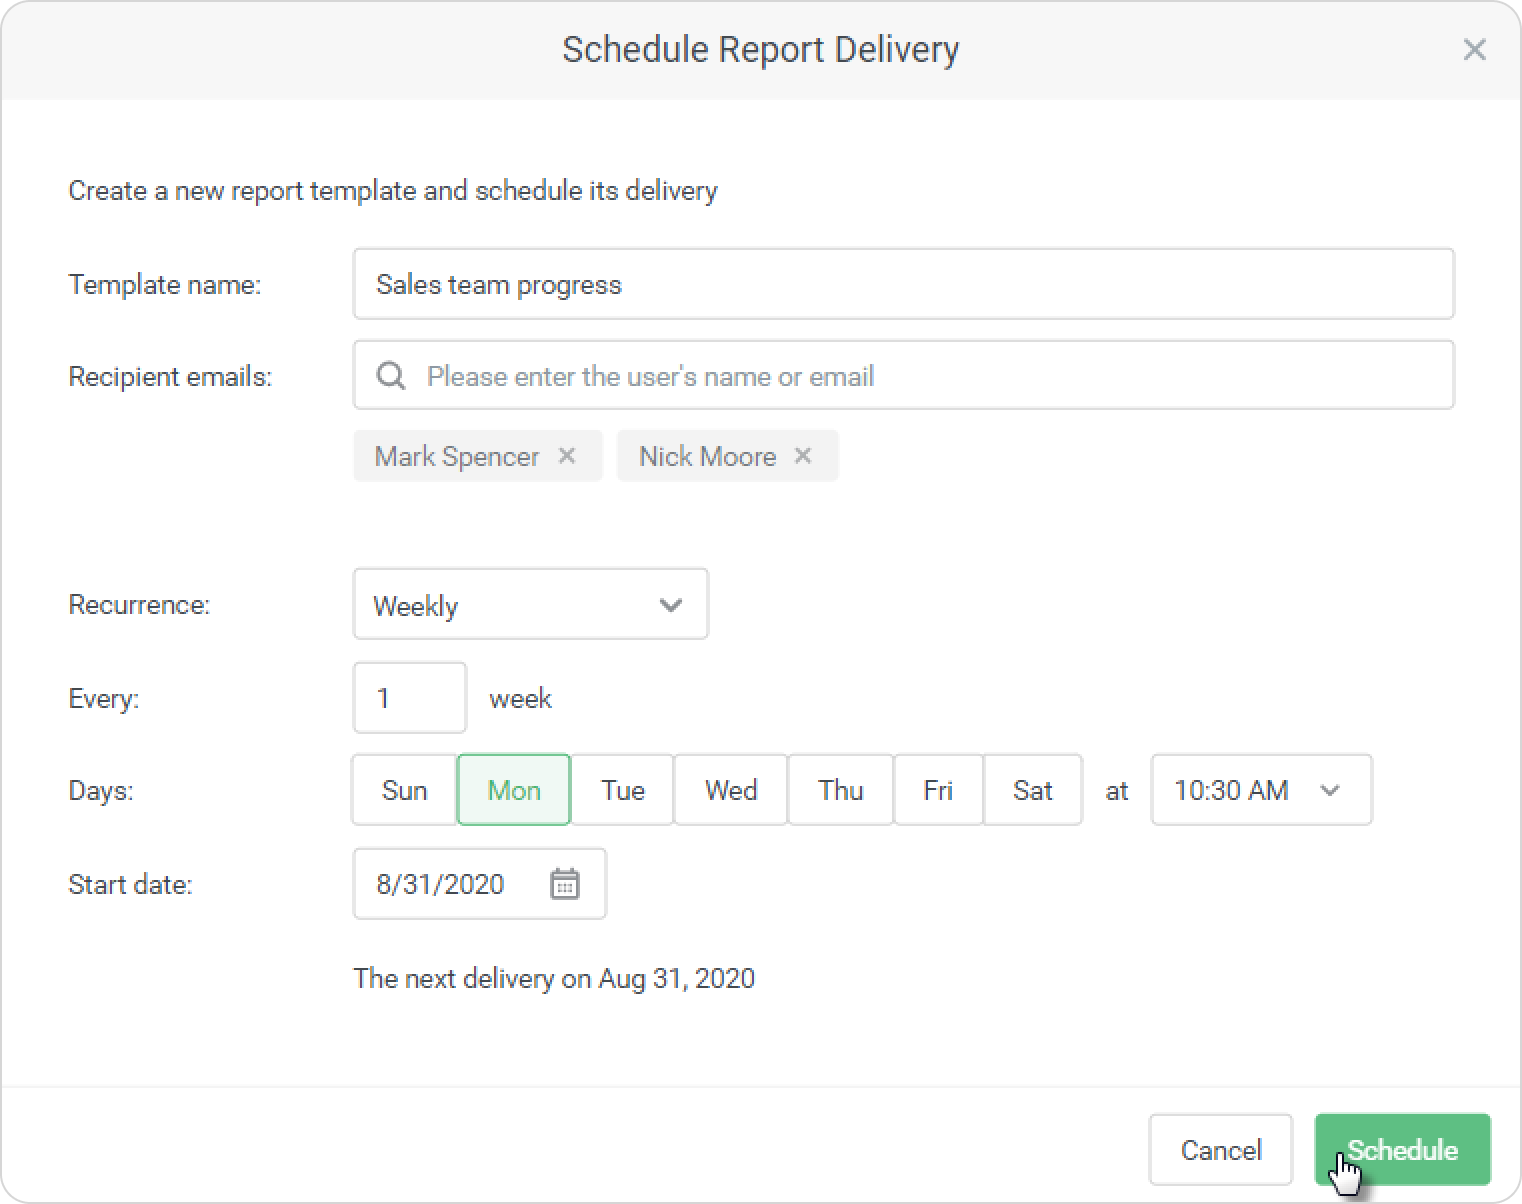The width and height of the screenshot is (1522, 1204).
Task: Select Friday as delivery day
Action: [938, 790]
